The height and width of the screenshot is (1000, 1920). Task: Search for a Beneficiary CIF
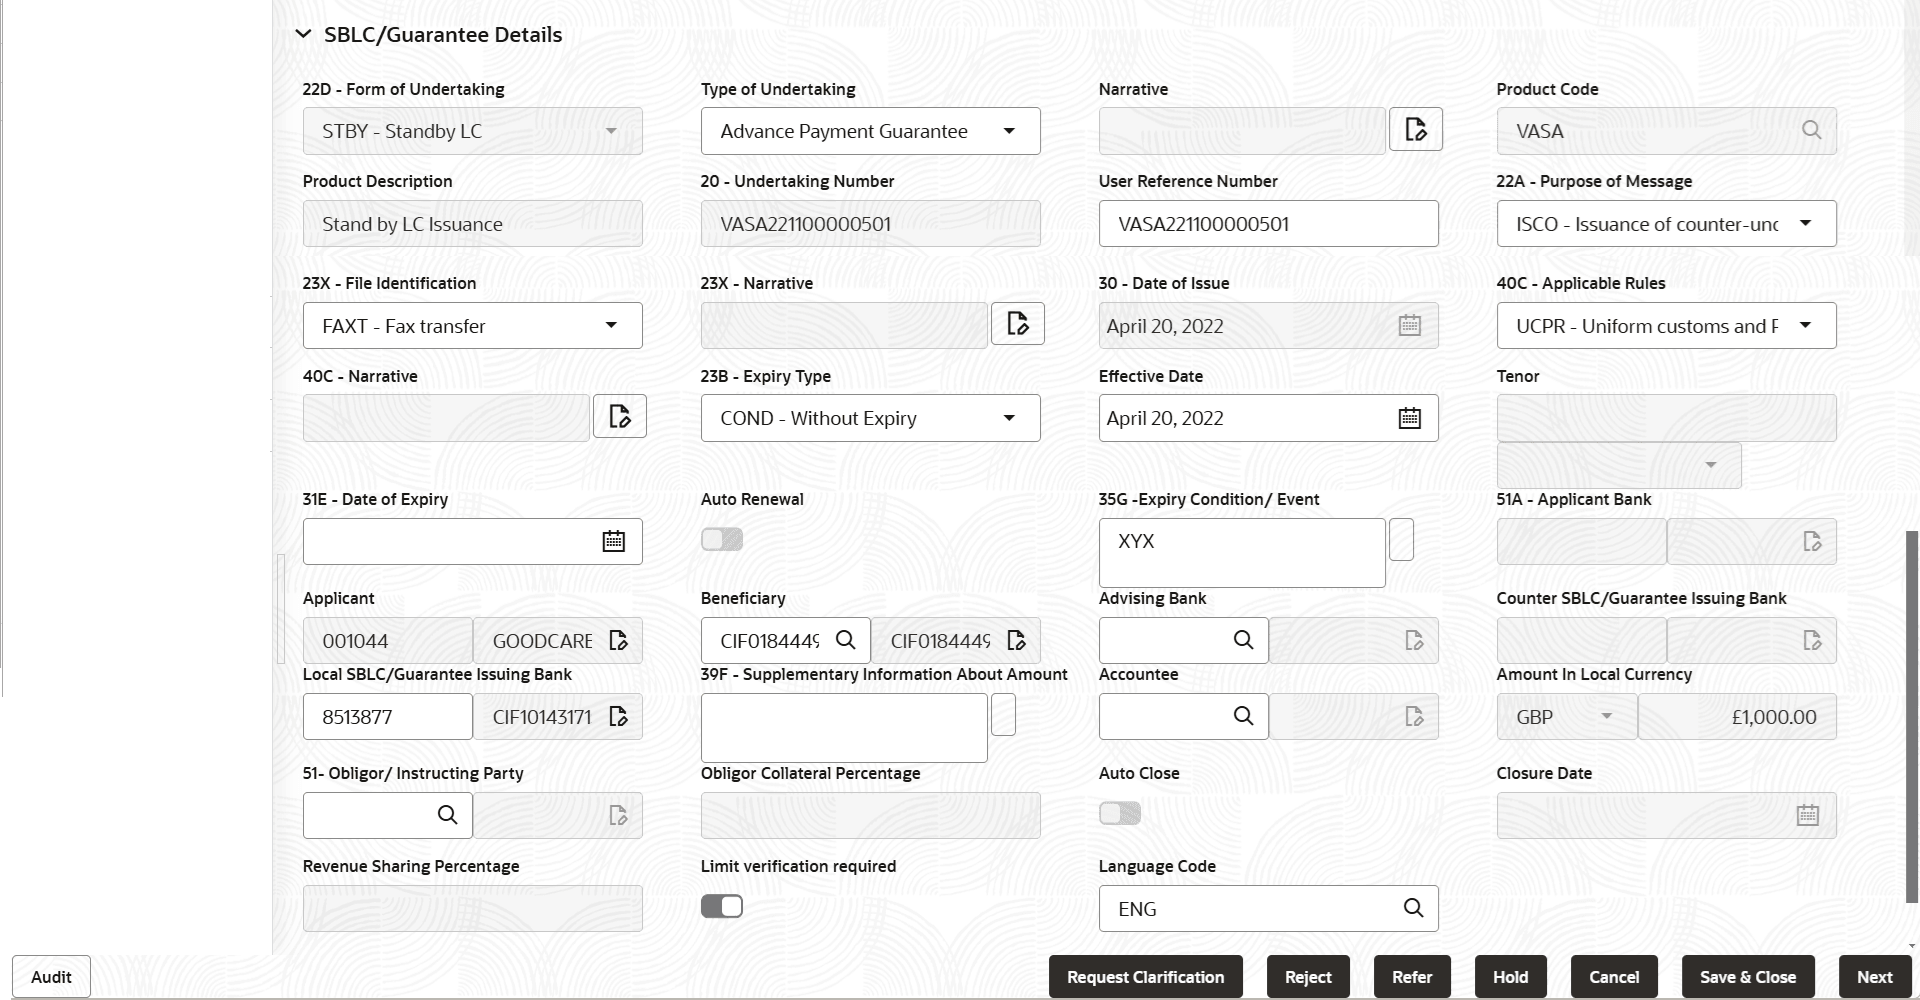[x=846, y=640]
